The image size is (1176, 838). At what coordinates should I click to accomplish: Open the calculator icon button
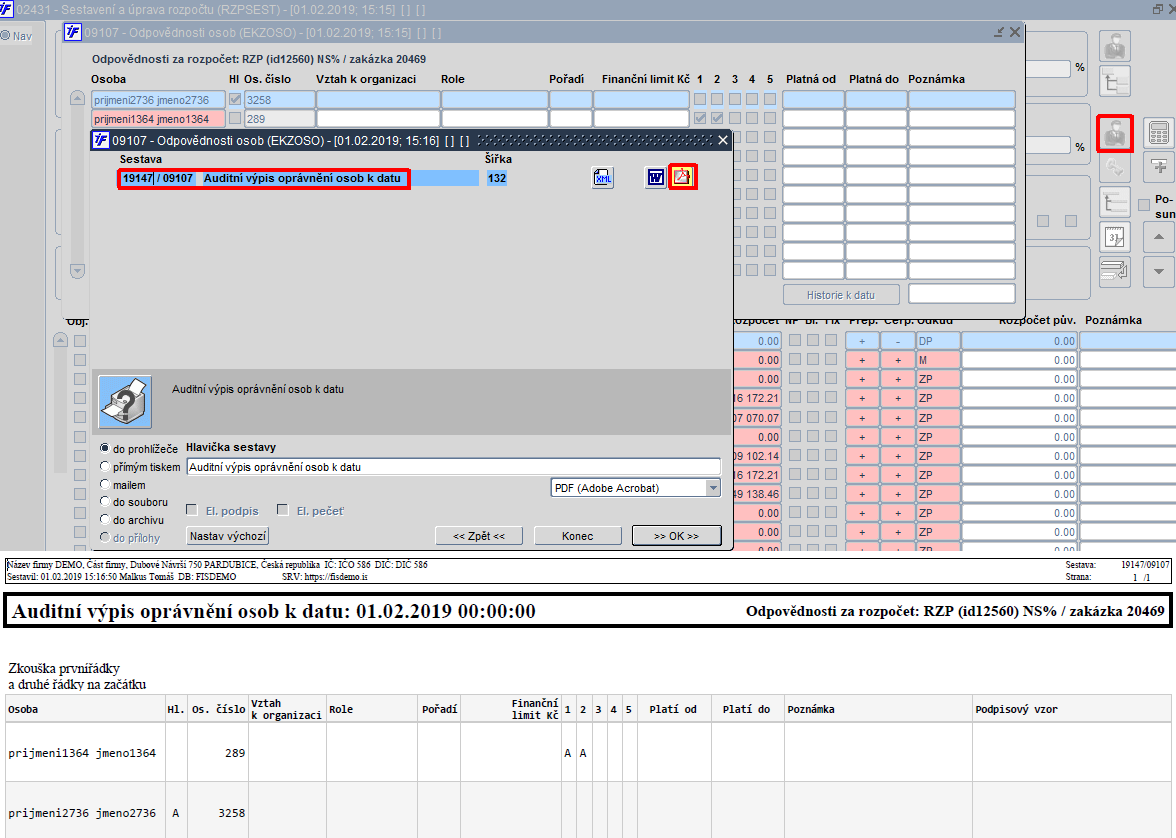click(x=1159, y=134)
